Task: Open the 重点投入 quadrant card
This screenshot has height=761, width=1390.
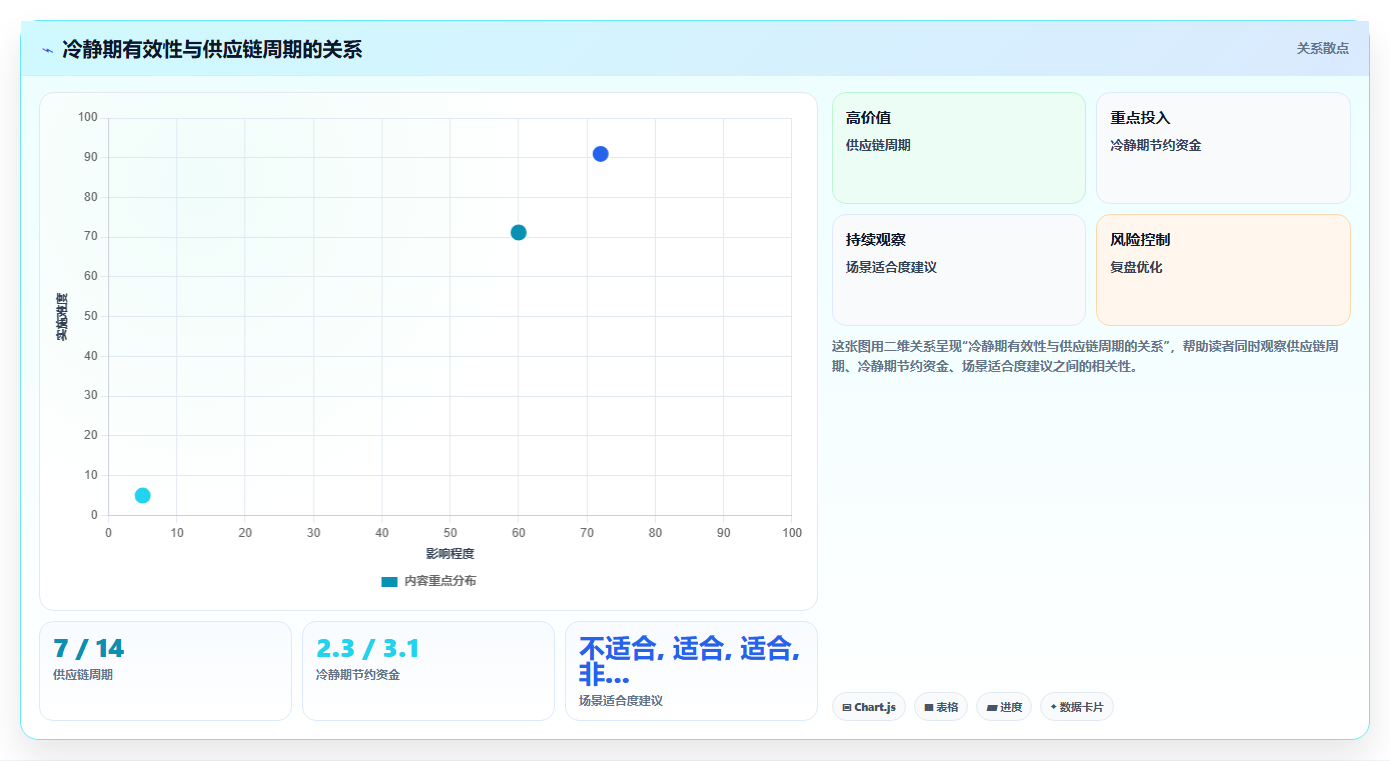Action: [1223, 148]
